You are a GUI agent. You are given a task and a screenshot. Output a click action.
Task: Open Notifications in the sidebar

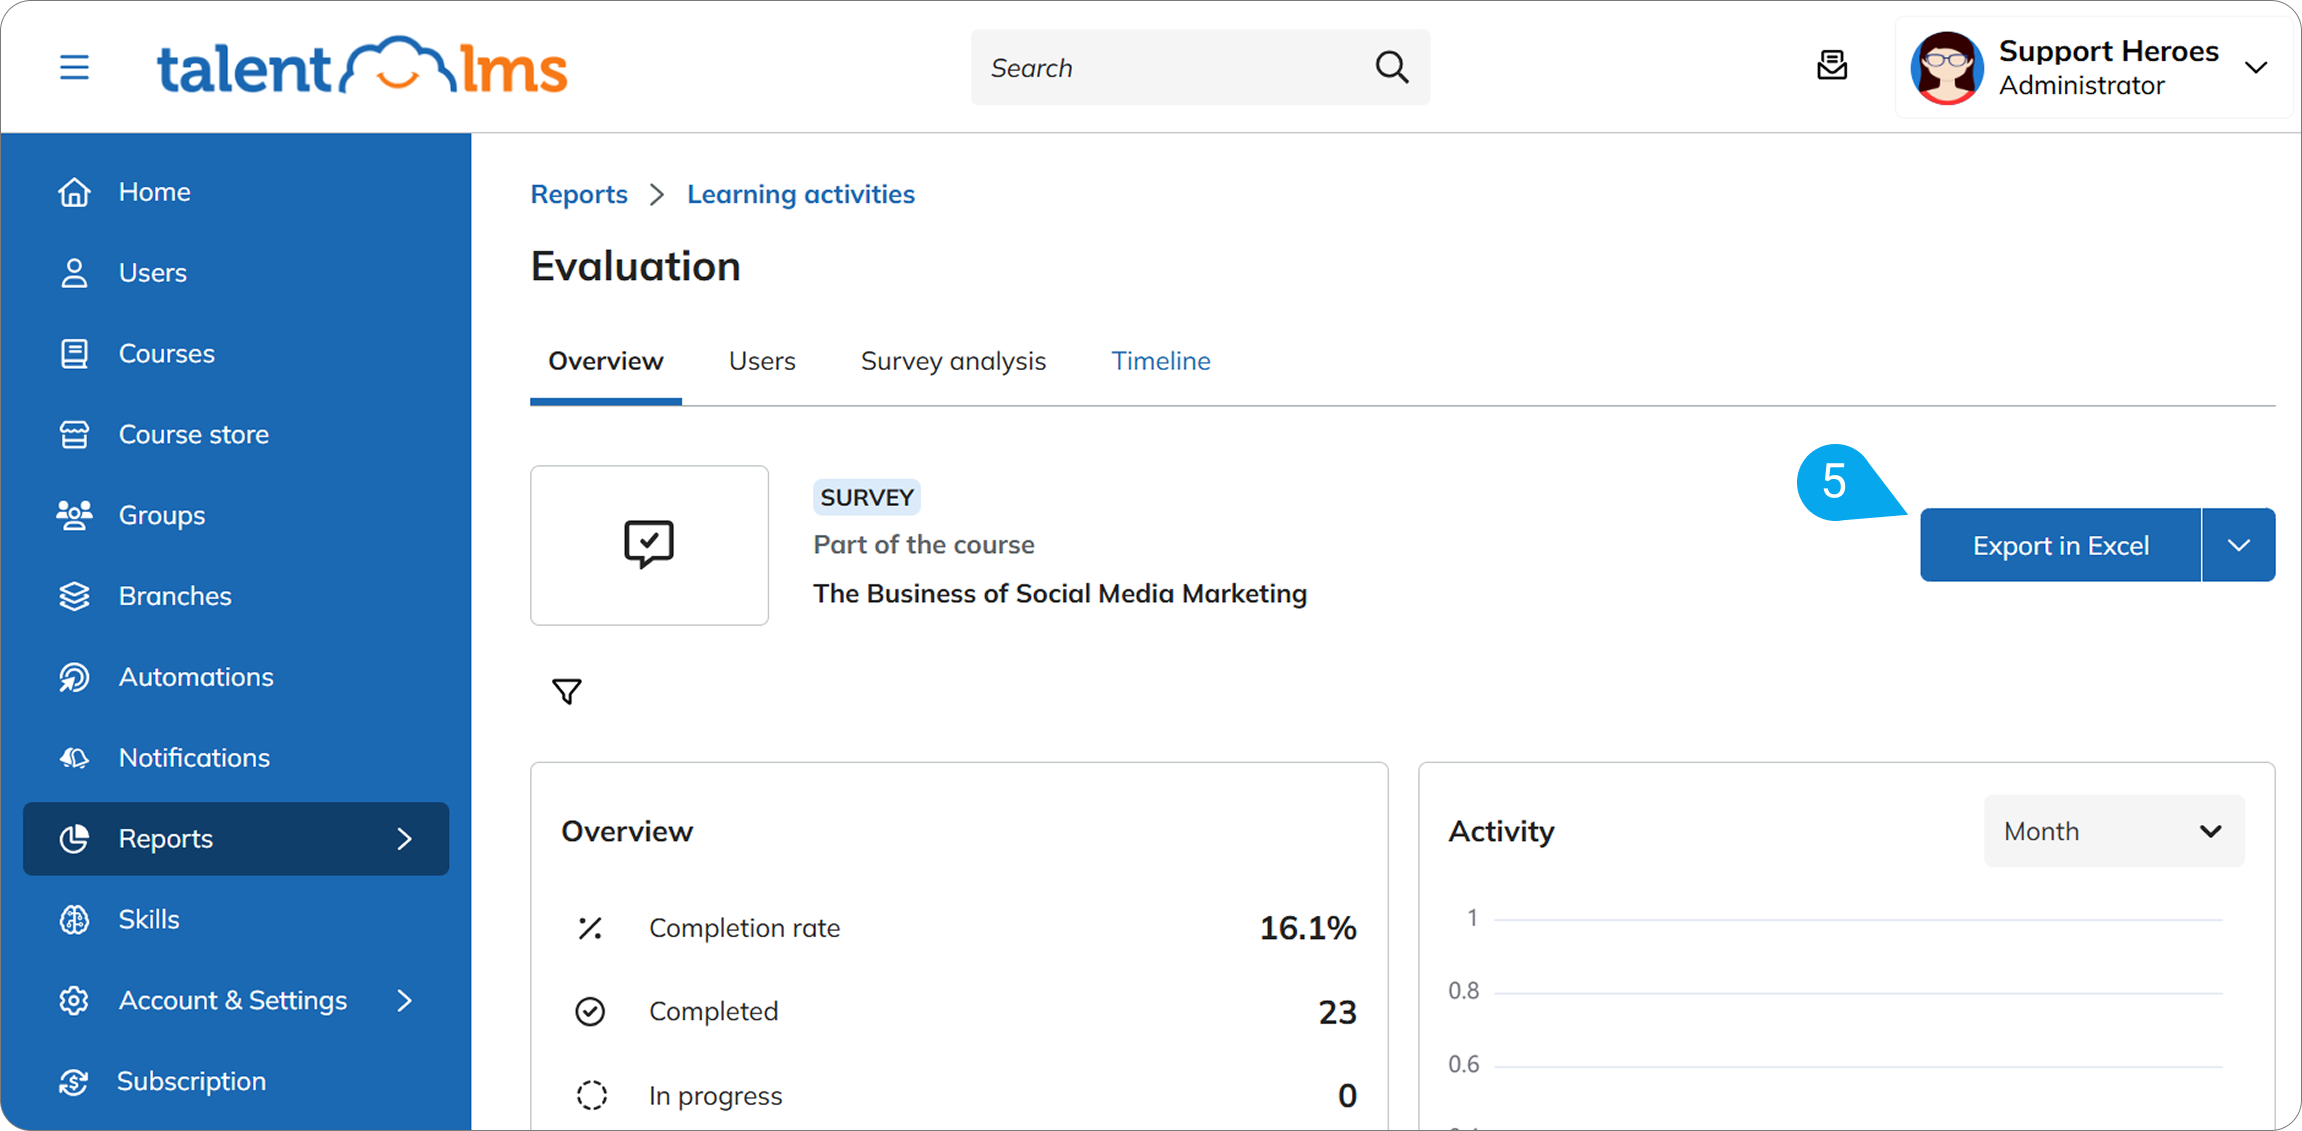pyautogui.click(x=236, y=758)
